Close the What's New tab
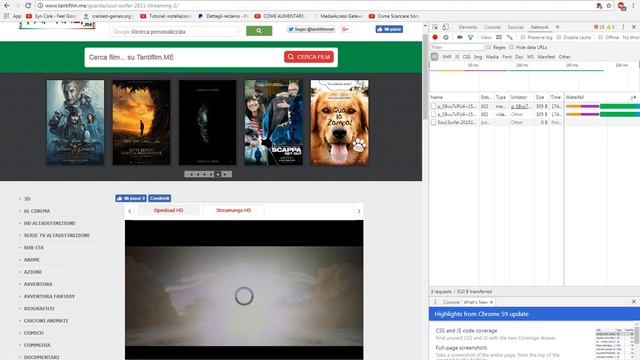 pyautogui.click(x=491, y=302)
